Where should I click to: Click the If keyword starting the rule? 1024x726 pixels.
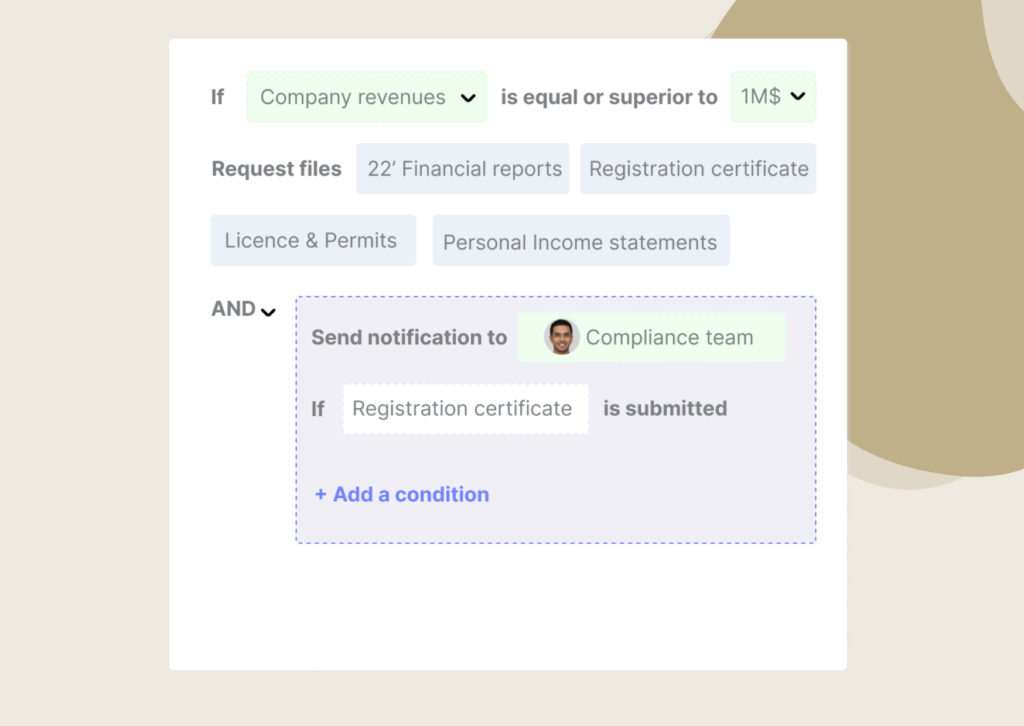click(x=217, y=97)
